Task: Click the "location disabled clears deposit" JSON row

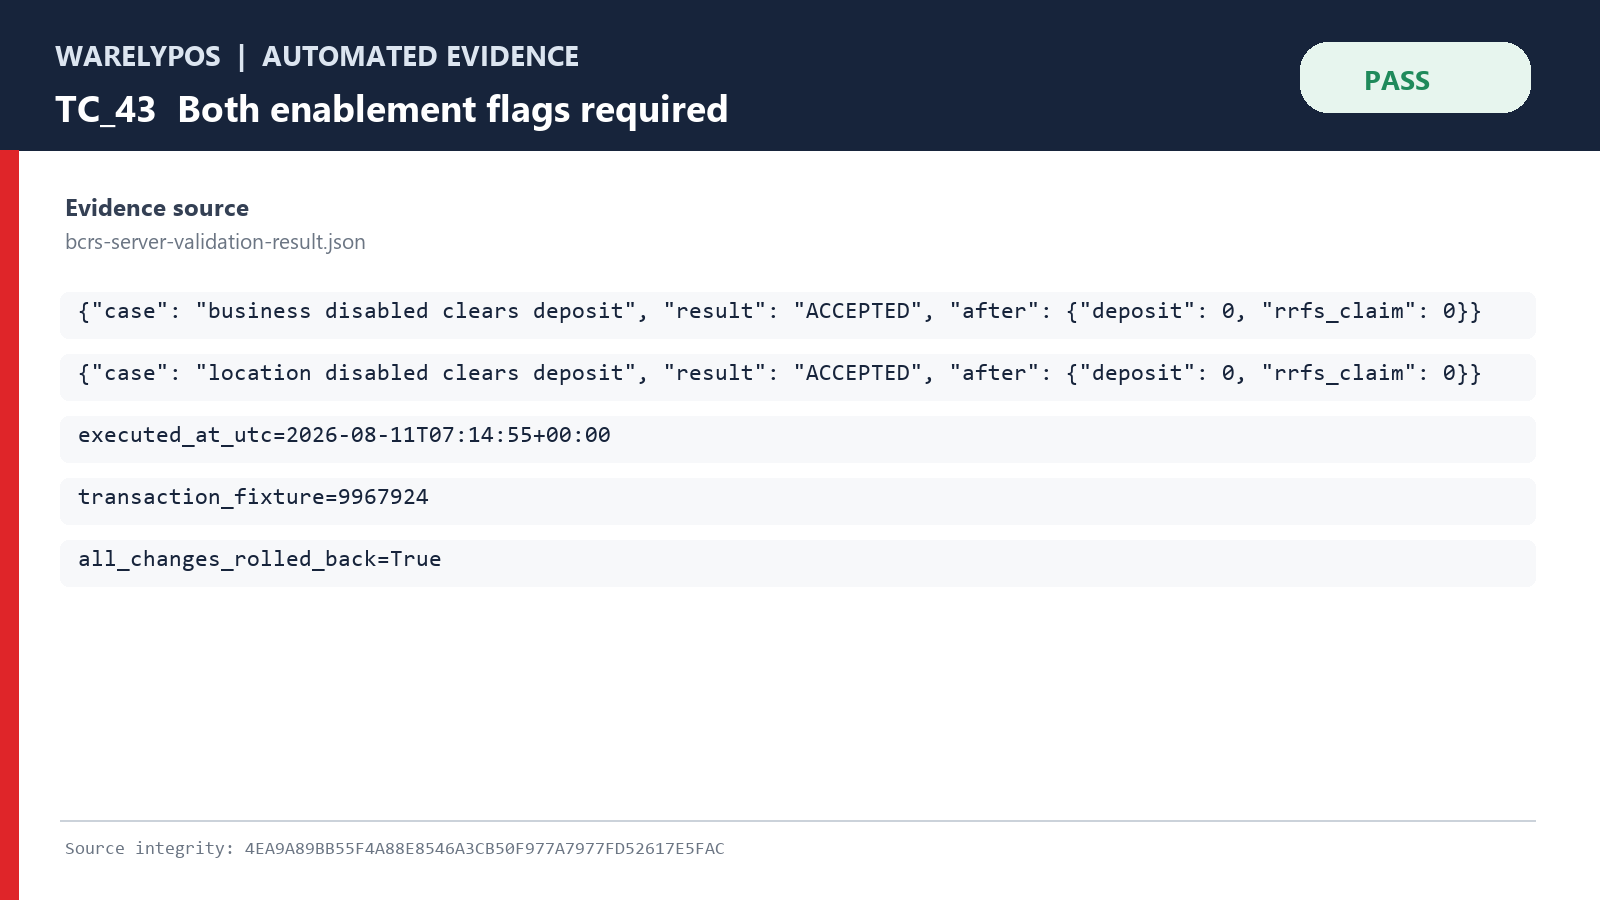Action: pyautogui.click(x=798, y=377)
